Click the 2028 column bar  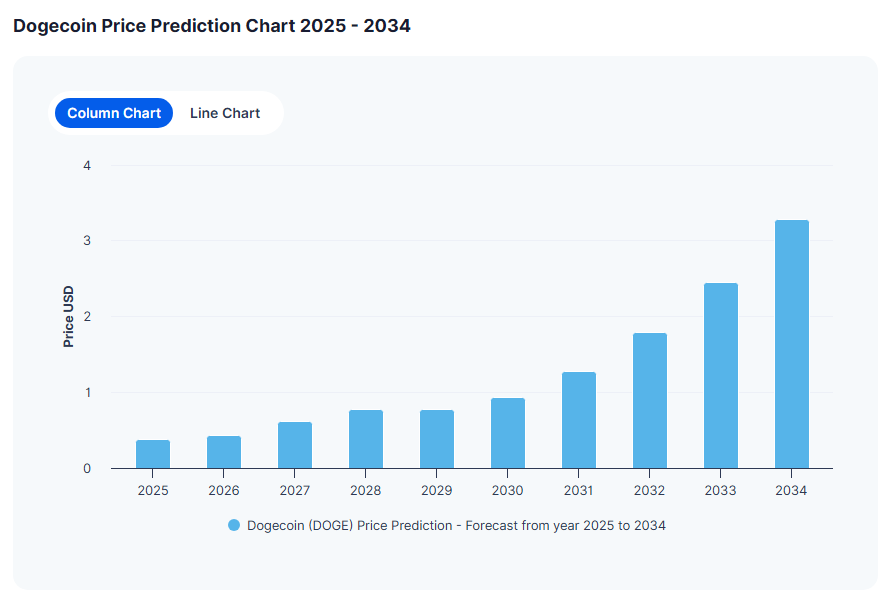(366, 439)
